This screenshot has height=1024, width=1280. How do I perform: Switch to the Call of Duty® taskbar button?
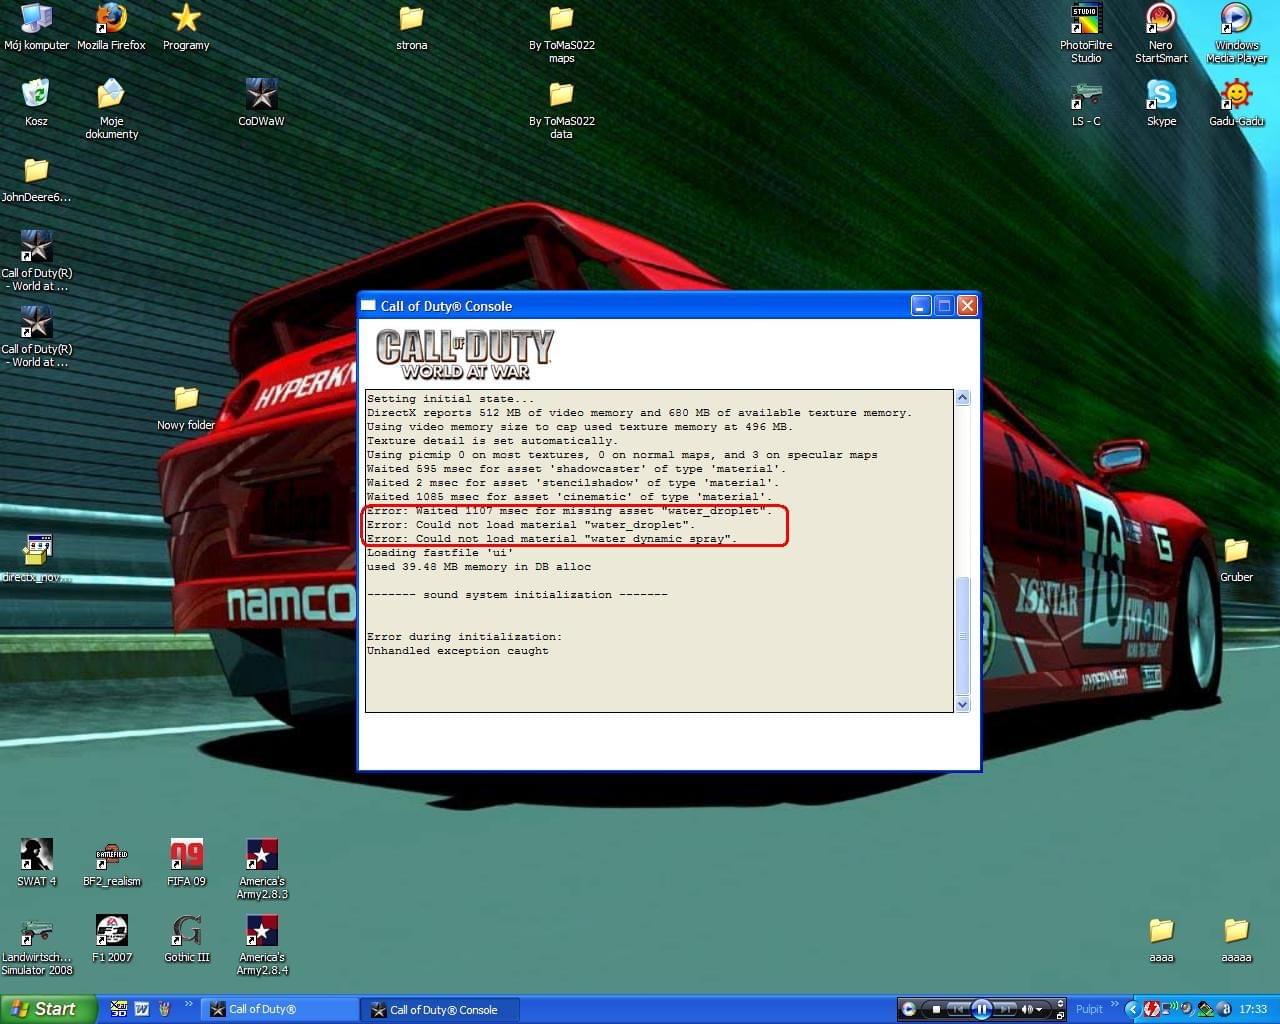tap(281, 1010)
